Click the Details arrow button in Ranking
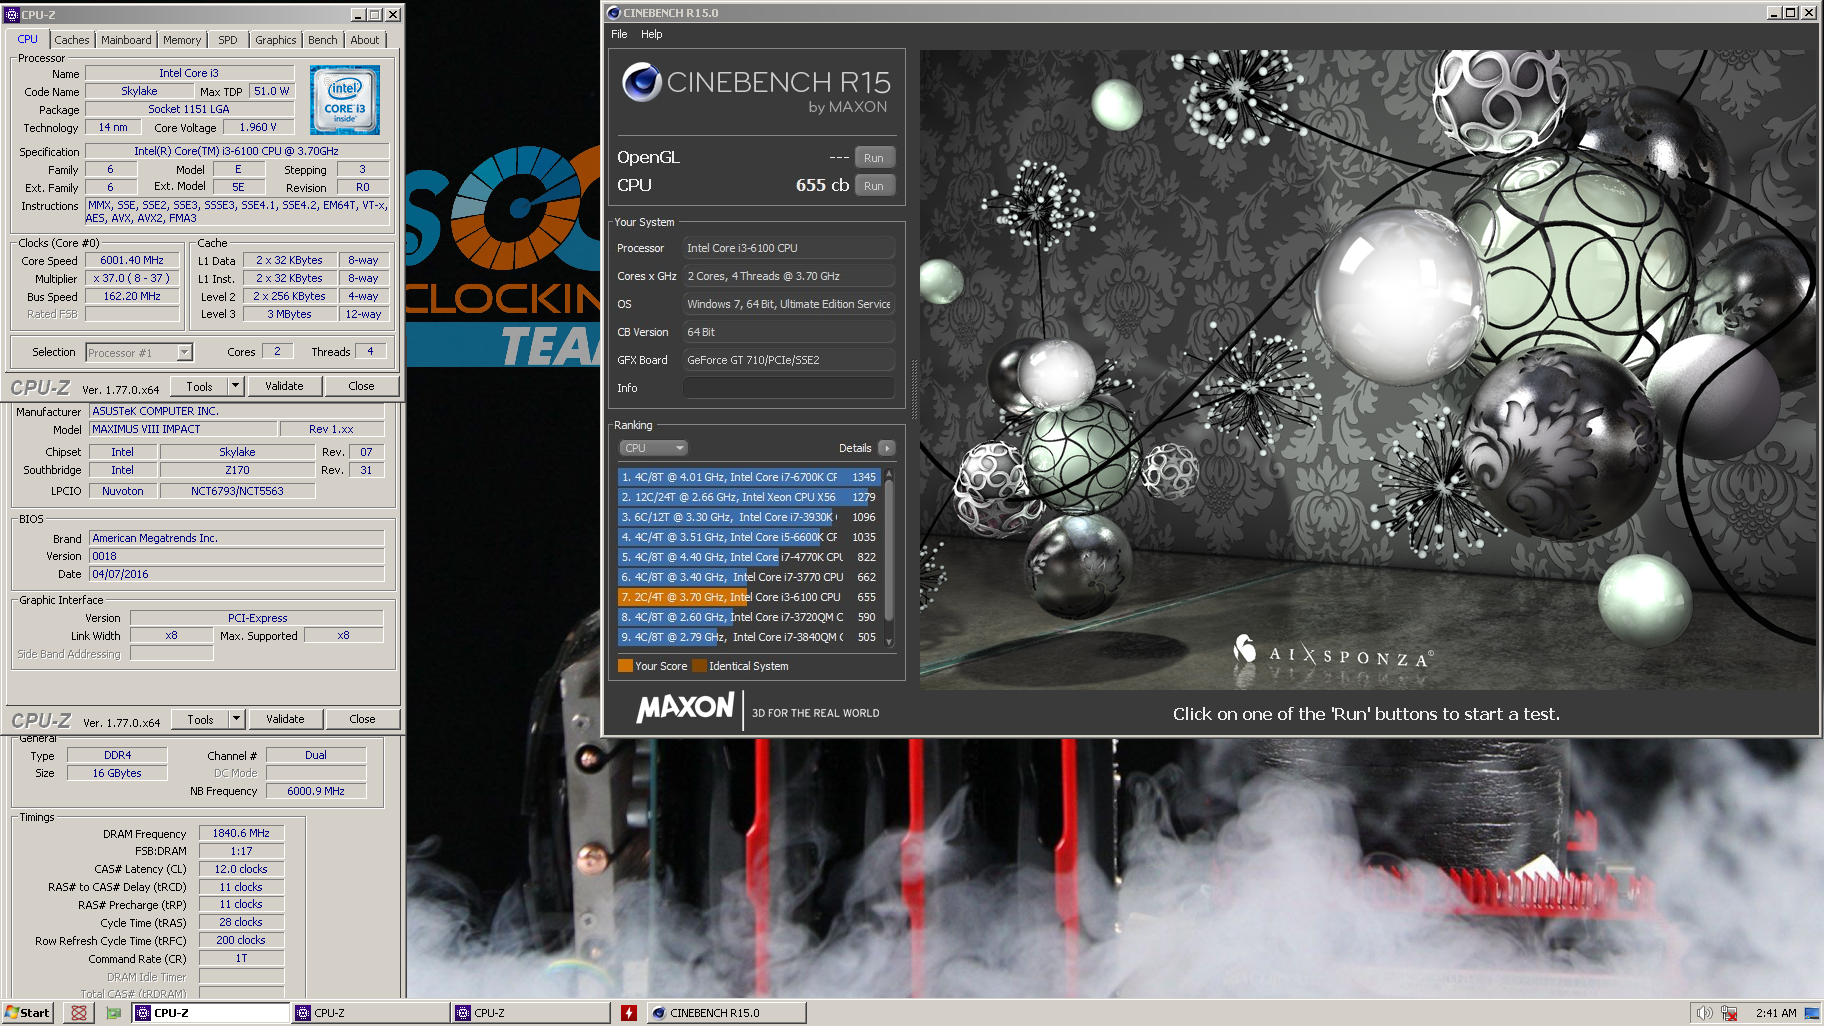 coord(886,448)
